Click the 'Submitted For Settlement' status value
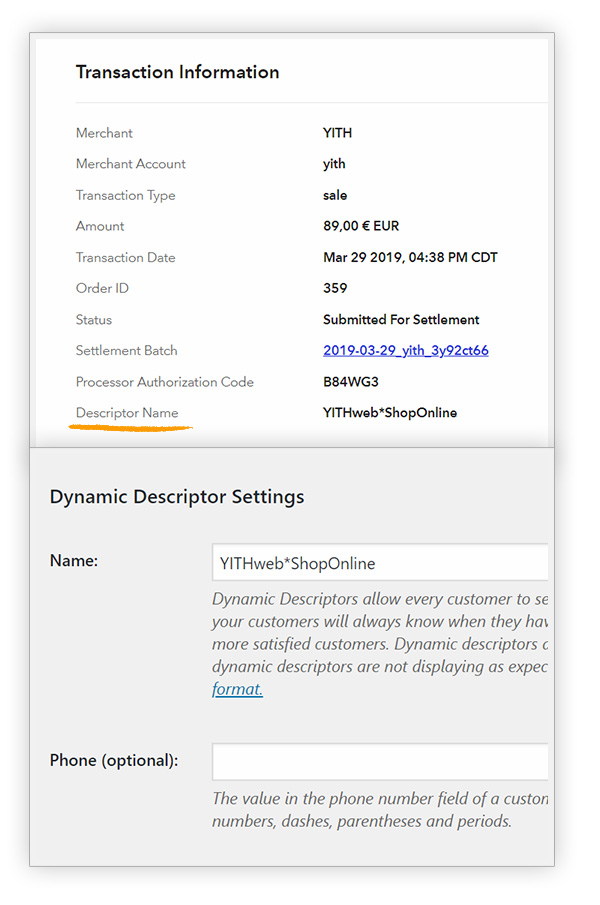Image resolution: width=600 pixels, height=905 pixels. [401, 320]
